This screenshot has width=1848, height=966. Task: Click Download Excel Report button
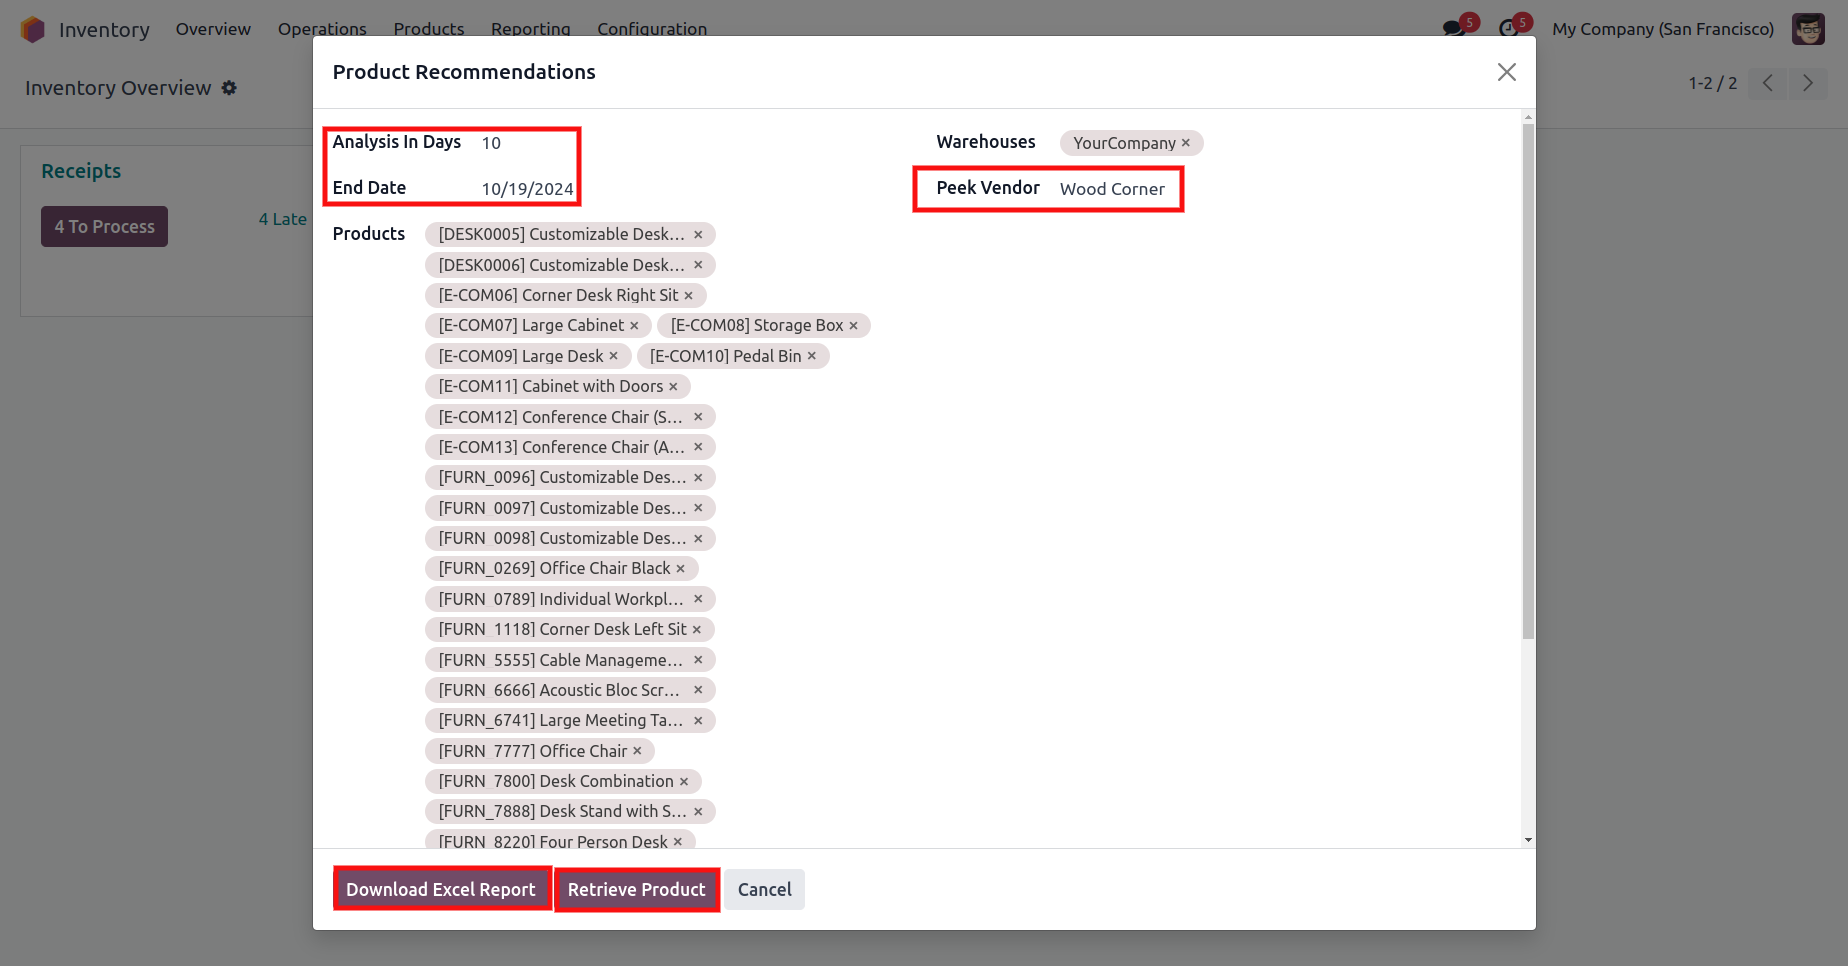[x=441, y=889]
